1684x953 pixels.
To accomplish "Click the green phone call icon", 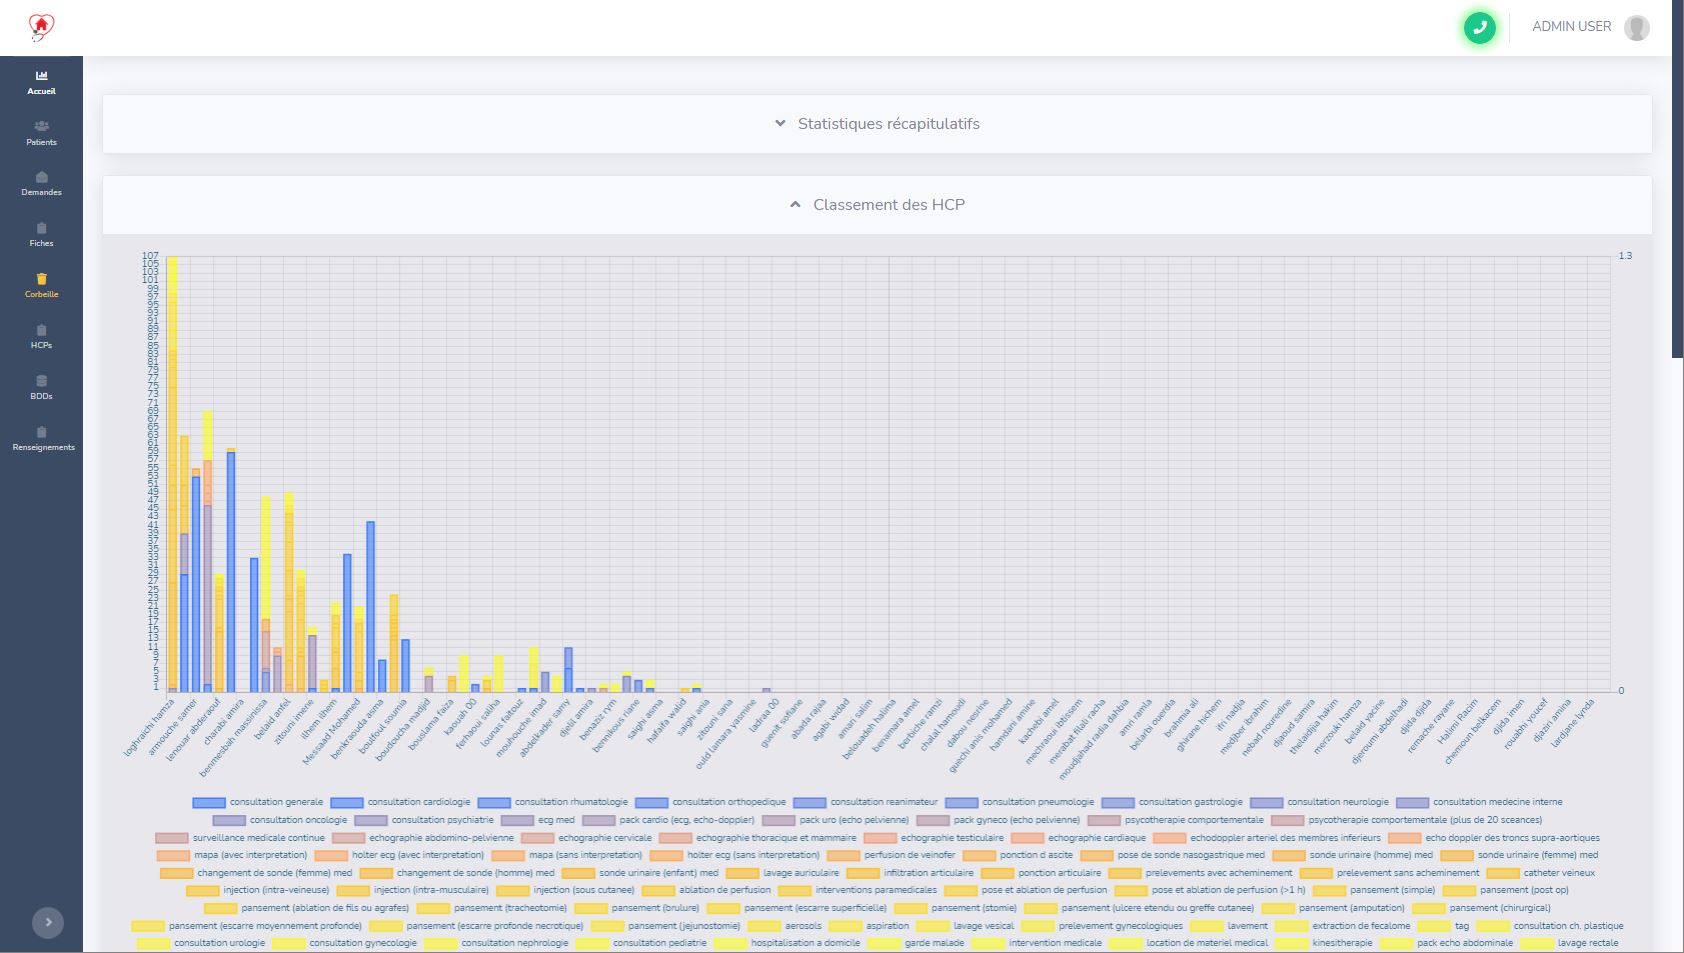I will pyautogui.click(x=1479, y=28).
